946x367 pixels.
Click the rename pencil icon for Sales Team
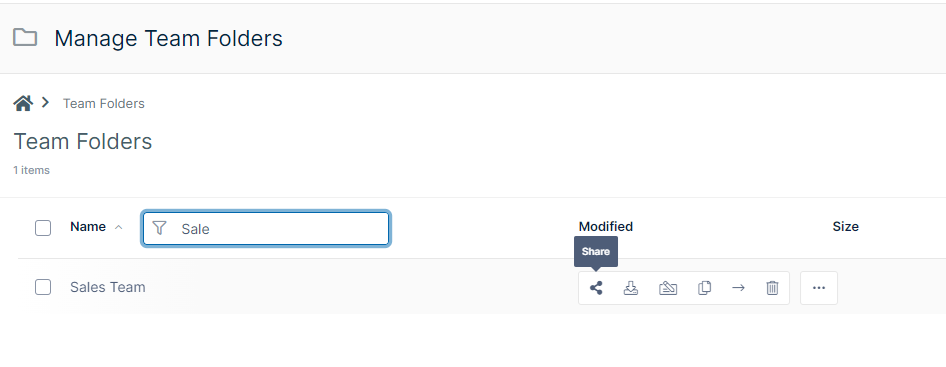668,288
